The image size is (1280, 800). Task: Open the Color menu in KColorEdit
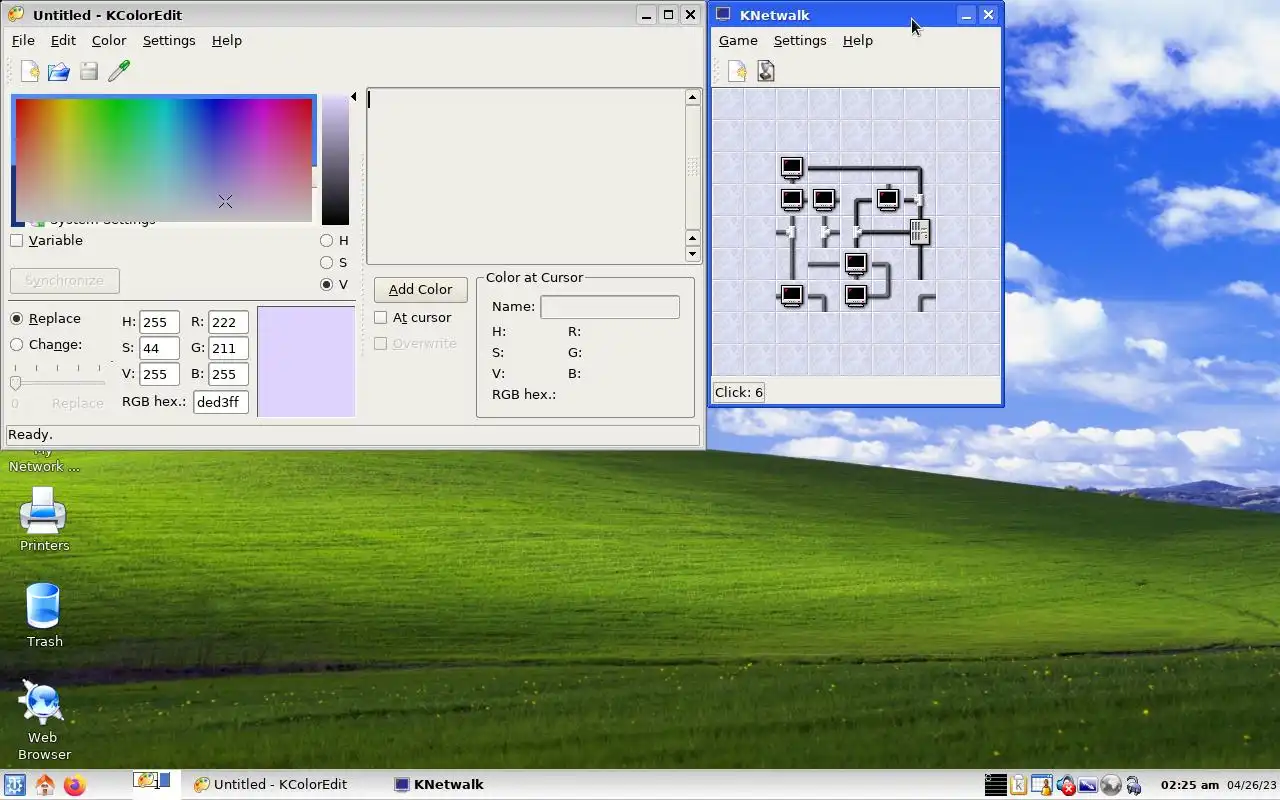pos(109,41)
